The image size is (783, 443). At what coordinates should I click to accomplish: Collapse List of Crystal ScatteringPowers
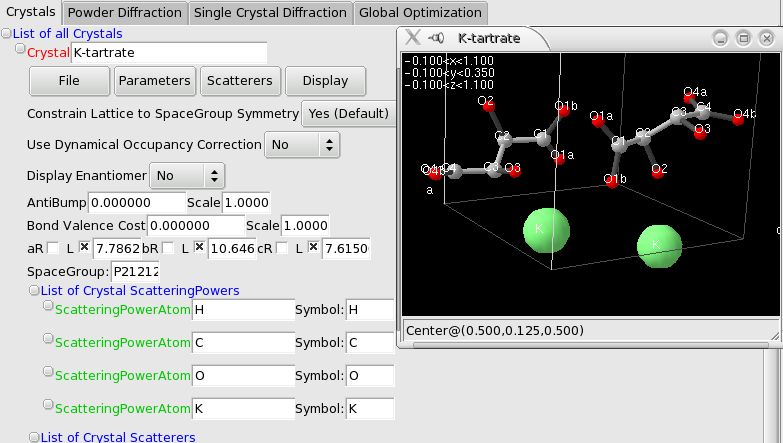coord(34,290)
